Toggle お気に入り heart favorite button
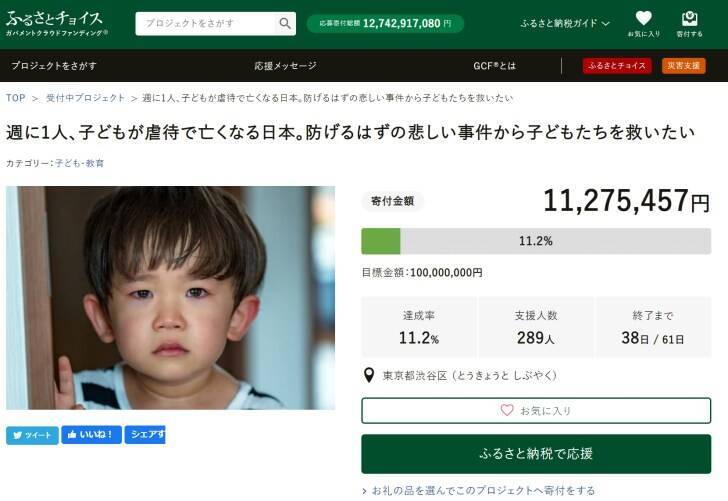 coord(536,410)
